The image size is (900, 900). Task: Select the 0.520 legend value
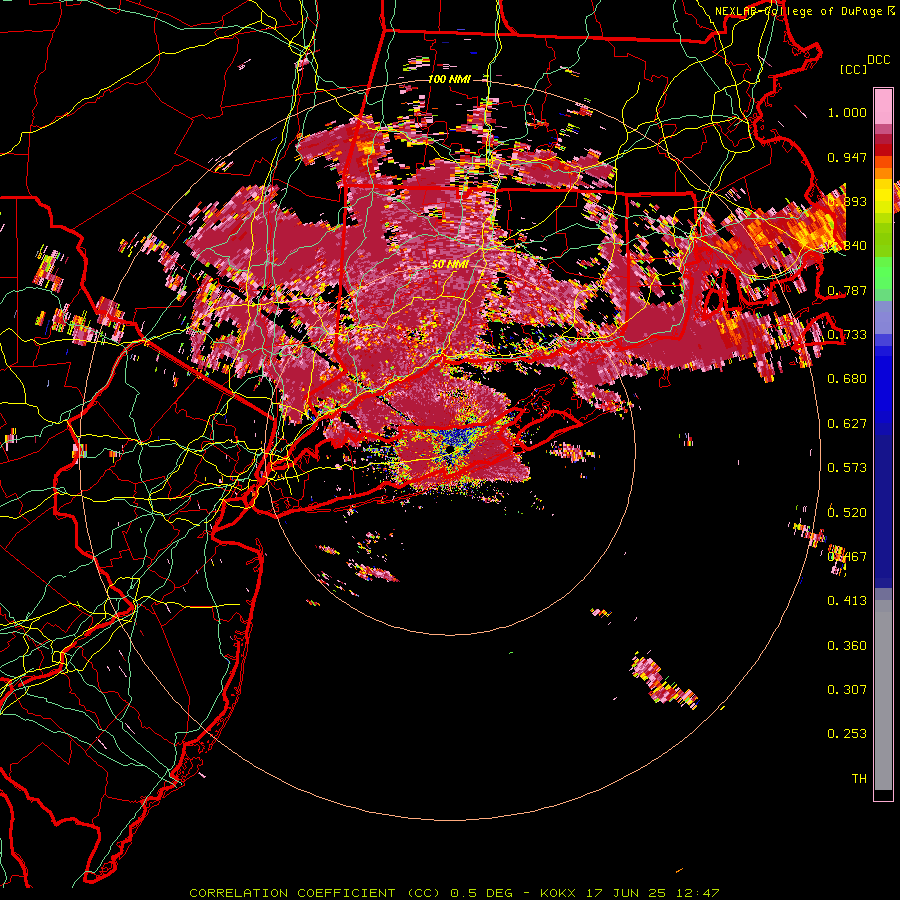coord(847,513)
